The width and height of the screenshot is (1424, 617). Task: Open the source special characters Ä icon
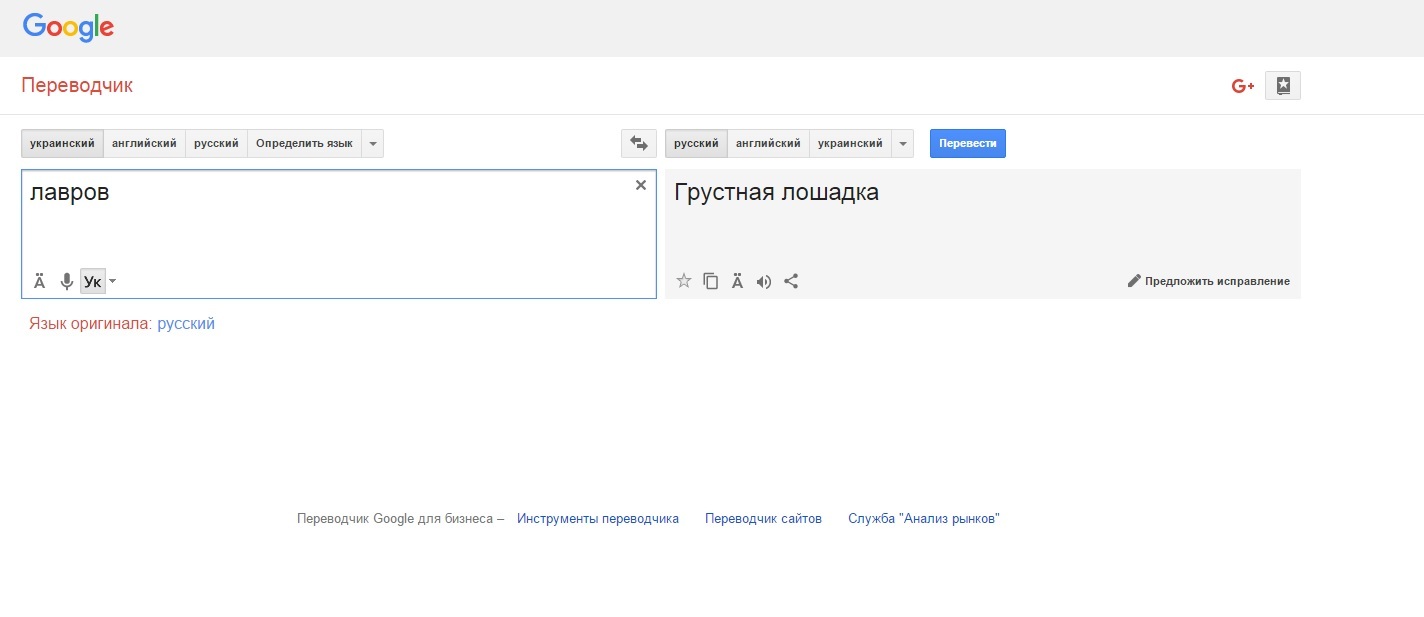(x=40, y=282)
